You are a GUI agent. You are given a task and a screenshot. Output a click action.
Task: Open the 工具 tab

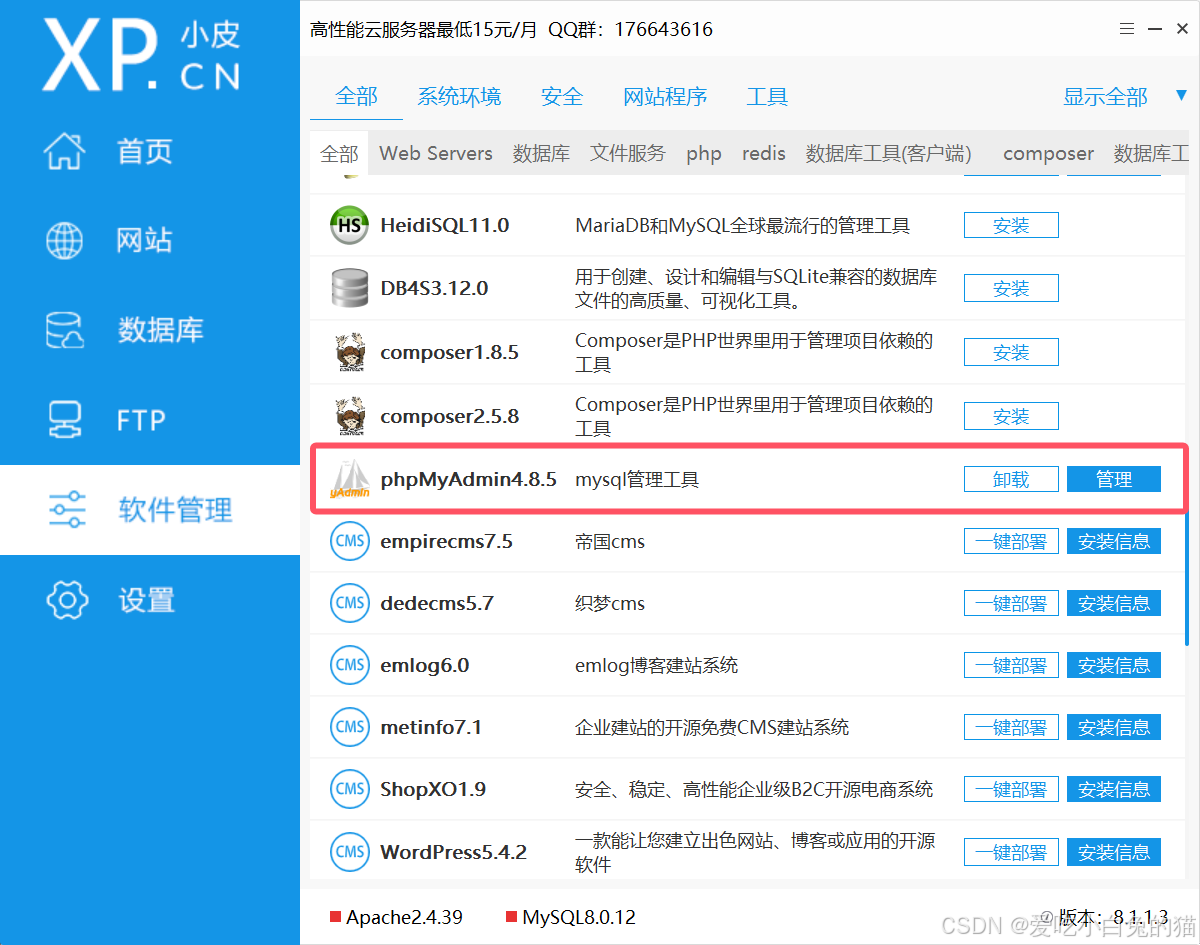[x=767, y=97]
